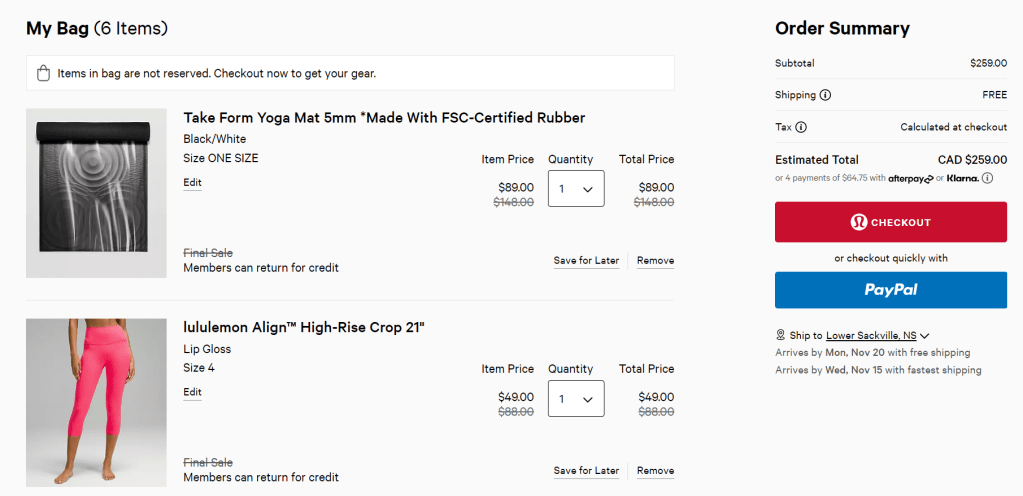Pay with the PayPal button
This screenshot has width=1023, height=496.
891,290
